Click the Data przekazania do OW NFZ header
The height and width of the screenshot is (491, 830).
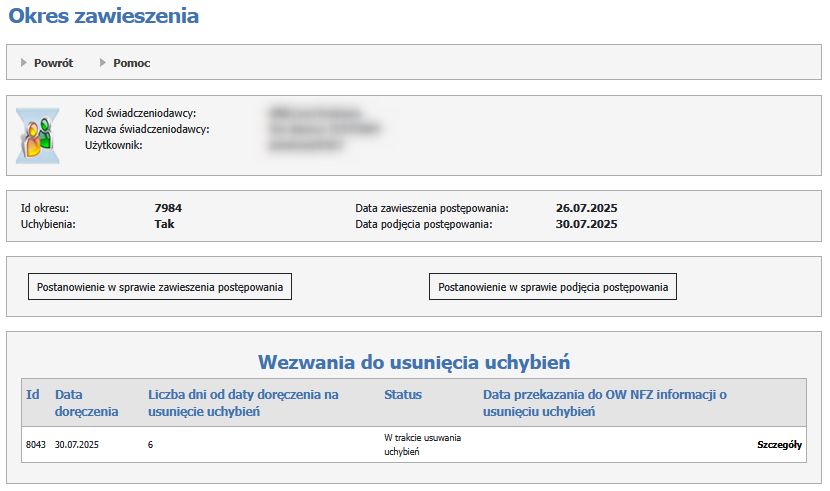[x=604, y=403]
